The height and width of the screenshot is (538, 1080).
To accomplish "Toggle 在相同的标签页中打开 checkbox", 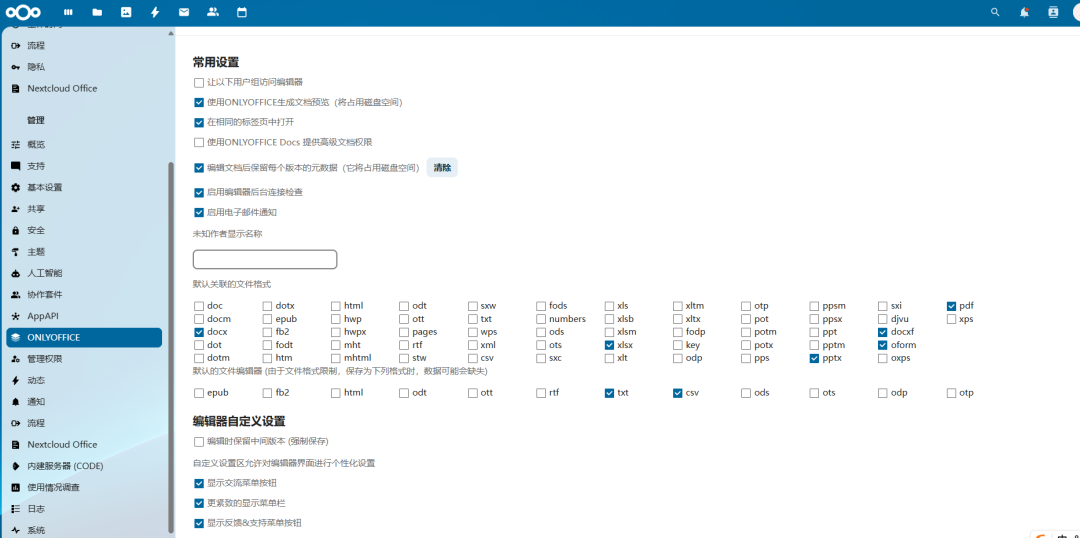I will coord(199,122).
